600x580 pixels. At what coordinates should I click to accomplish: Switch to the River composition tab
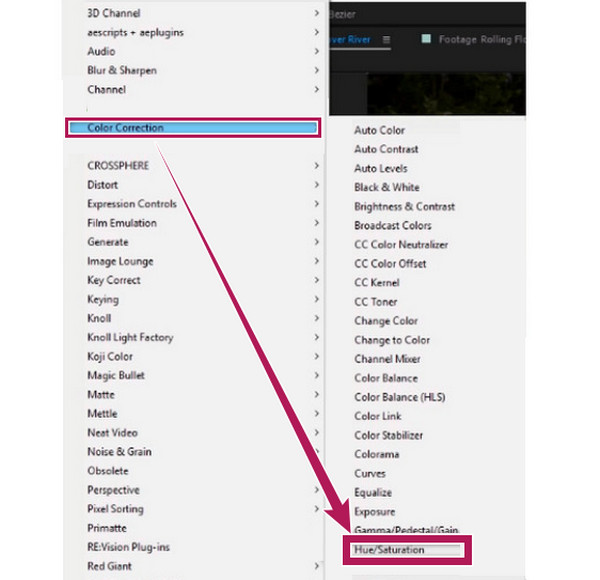(350, 39)
